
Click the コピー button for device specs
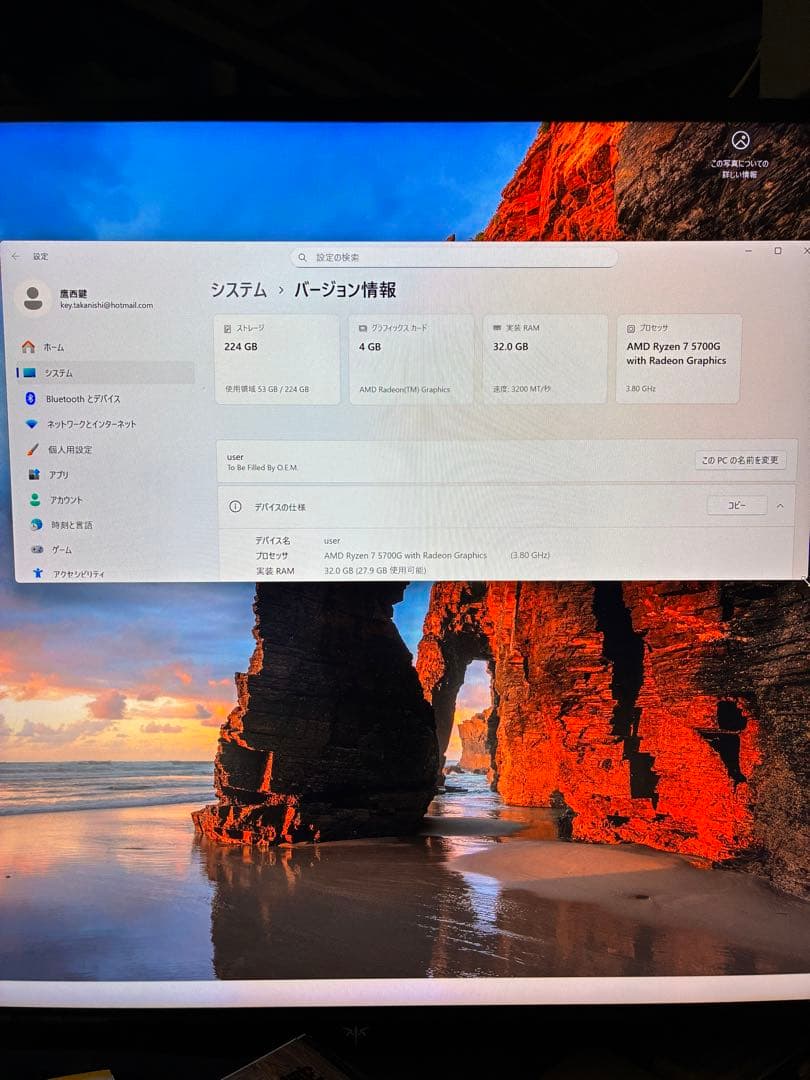tap(737, 506)
